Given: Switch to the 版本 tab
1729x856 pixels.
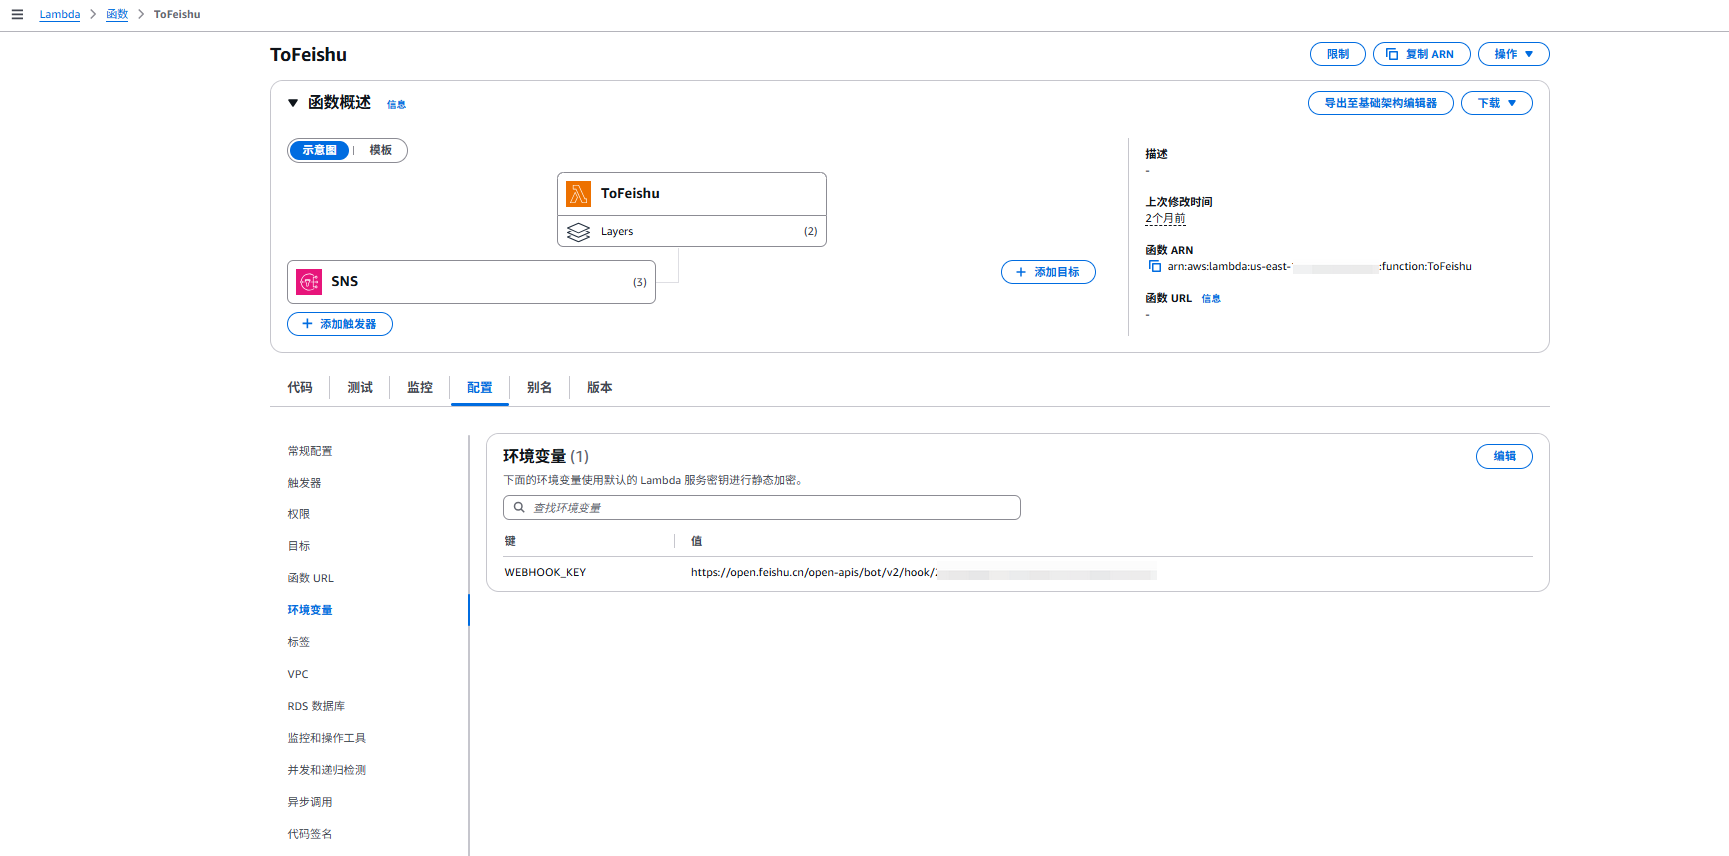Looking at the screenshot, I should coord(600,388).
